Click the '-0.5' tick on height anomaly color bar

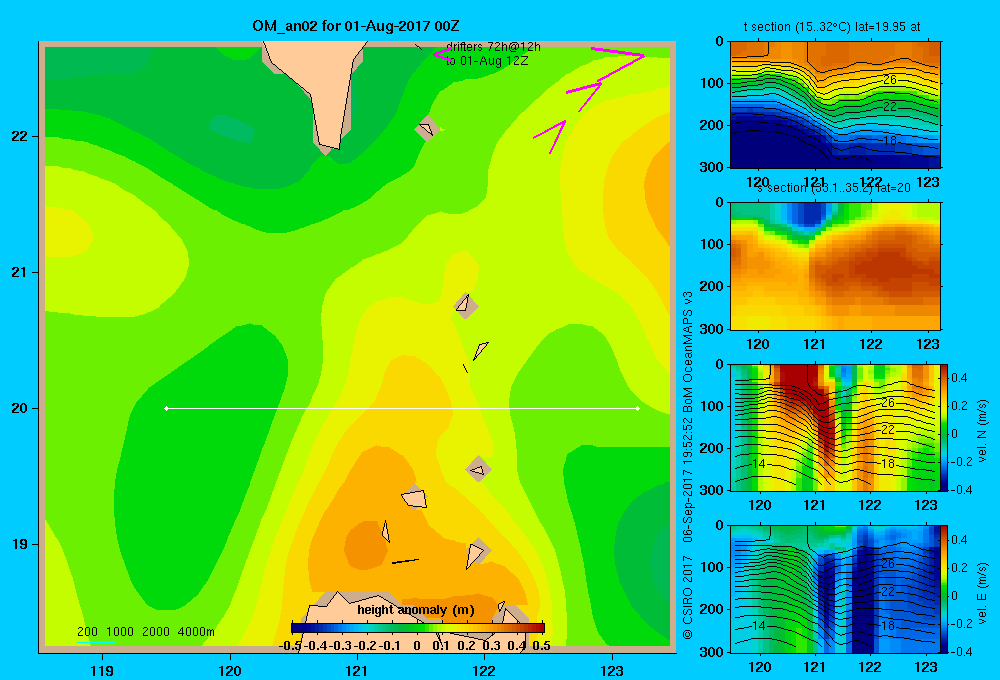pyautogui.click(x=290, y=646)
